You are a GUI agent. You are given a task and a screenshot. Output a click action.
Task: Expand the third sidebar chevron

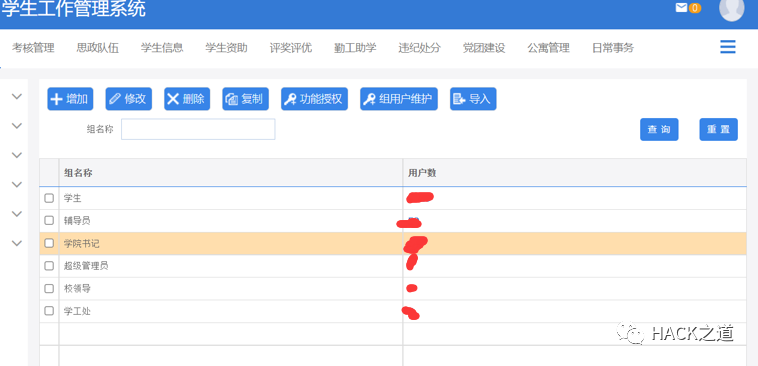(17, 155)
